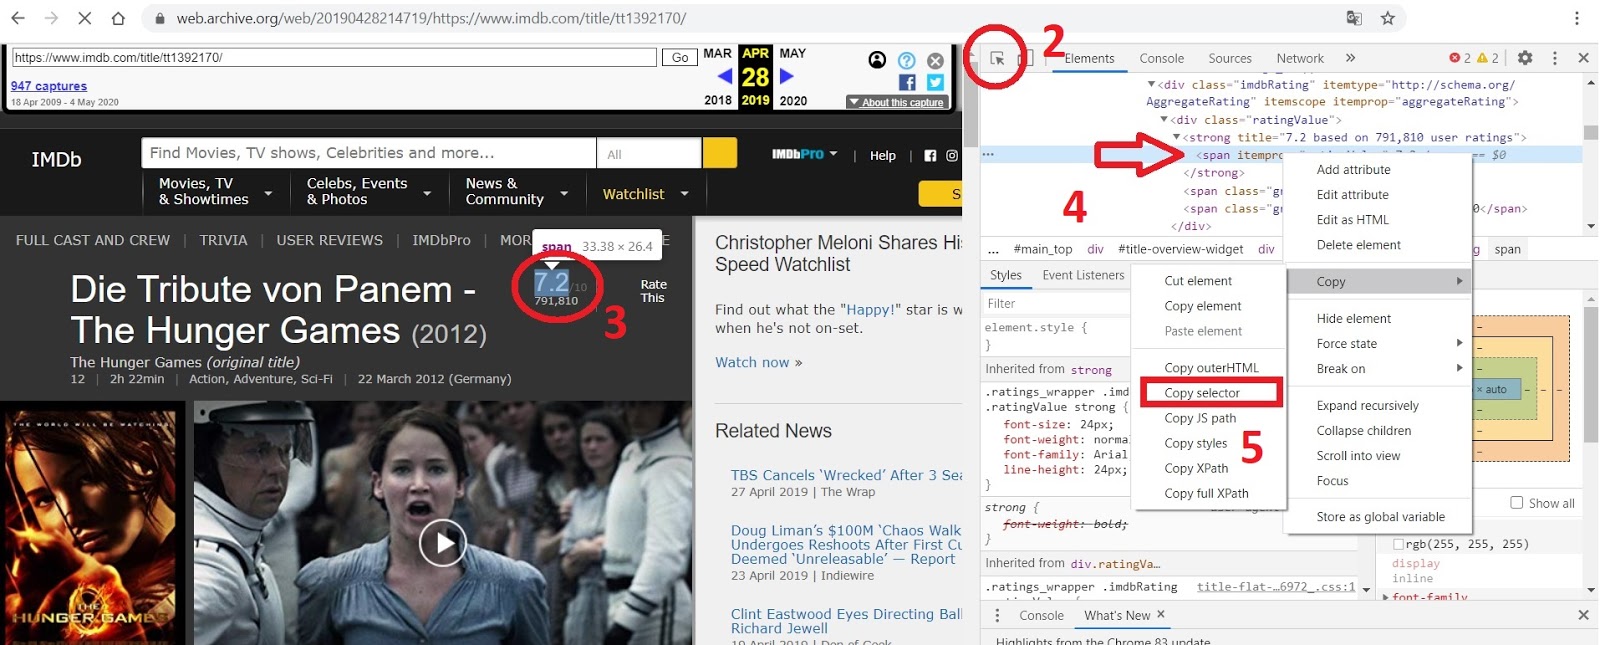Image resolution: width=1600 pixels, height=645 pixels.
Task: Click Rate This for the movie
Action: click(653, 291)
